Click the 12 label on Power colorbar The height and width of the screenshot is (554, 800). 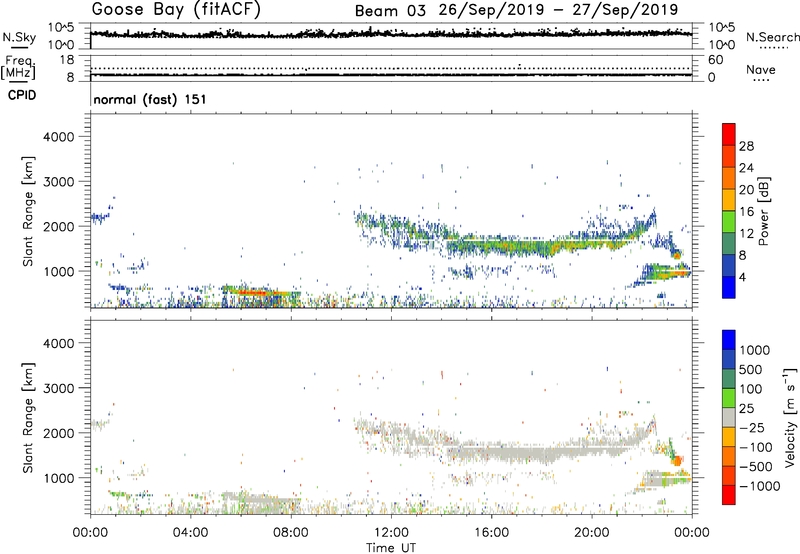click(746, 234)
